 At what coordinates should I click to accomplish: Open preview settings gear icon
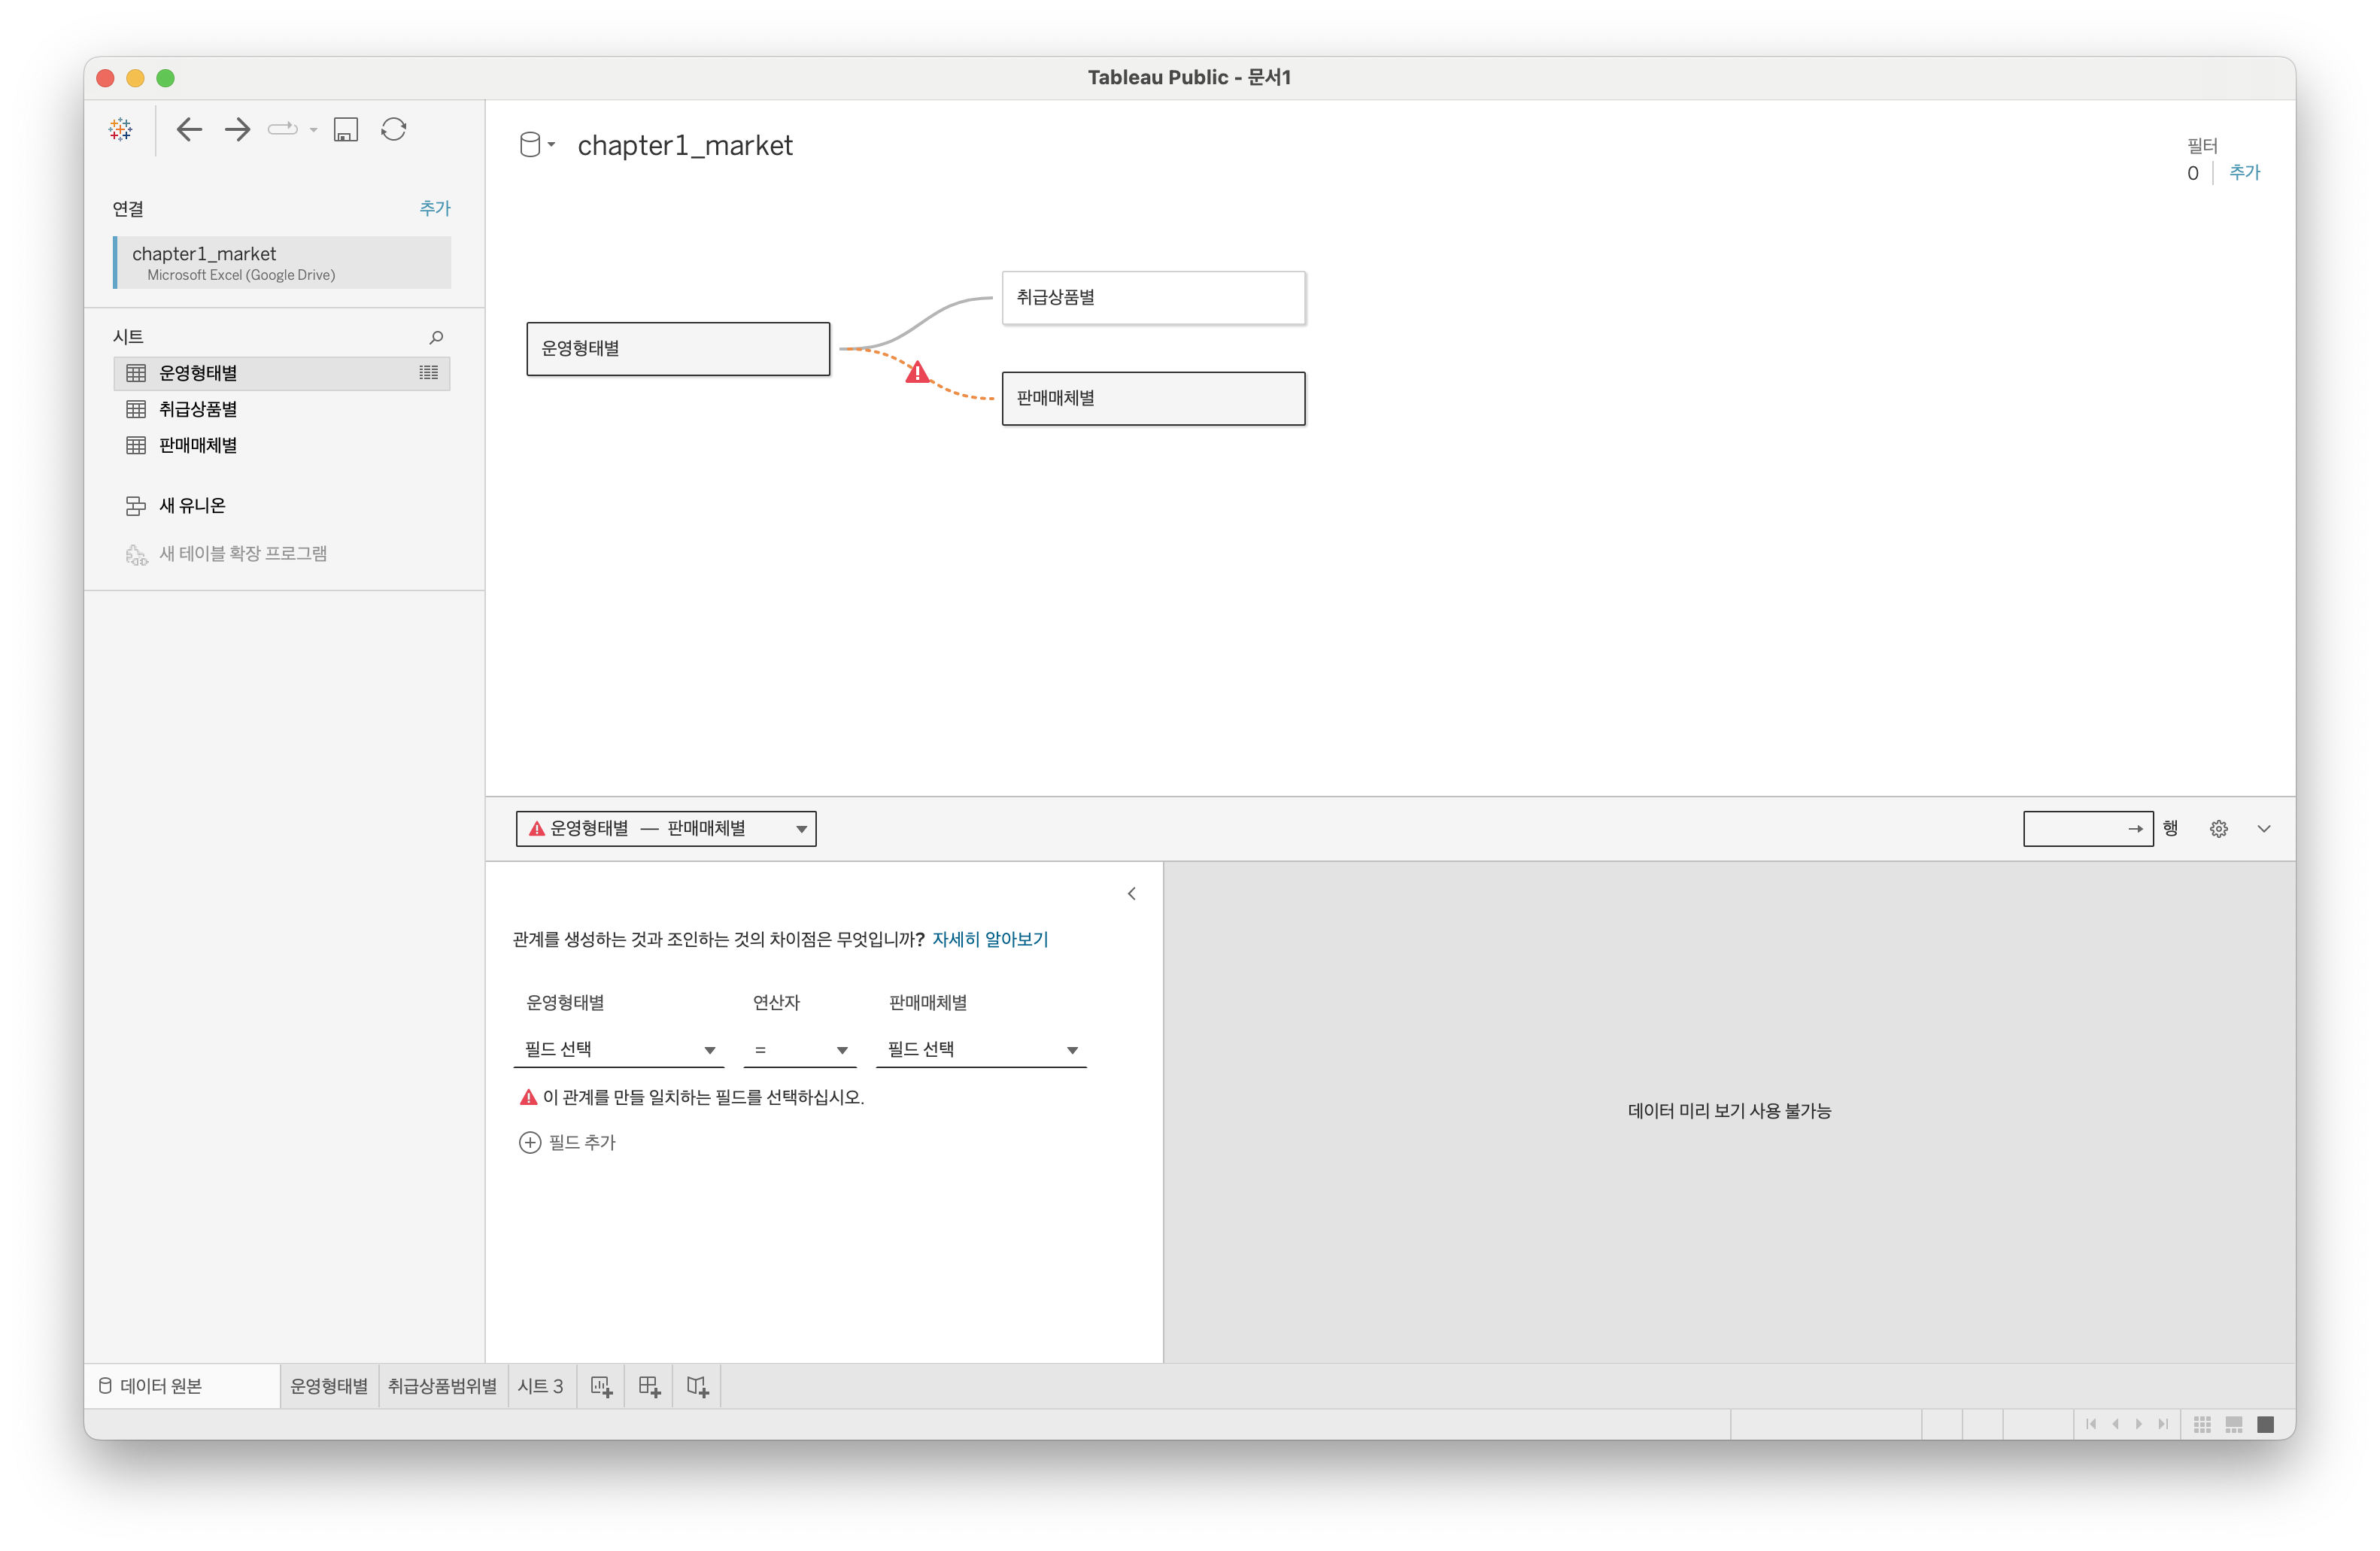2218,829
